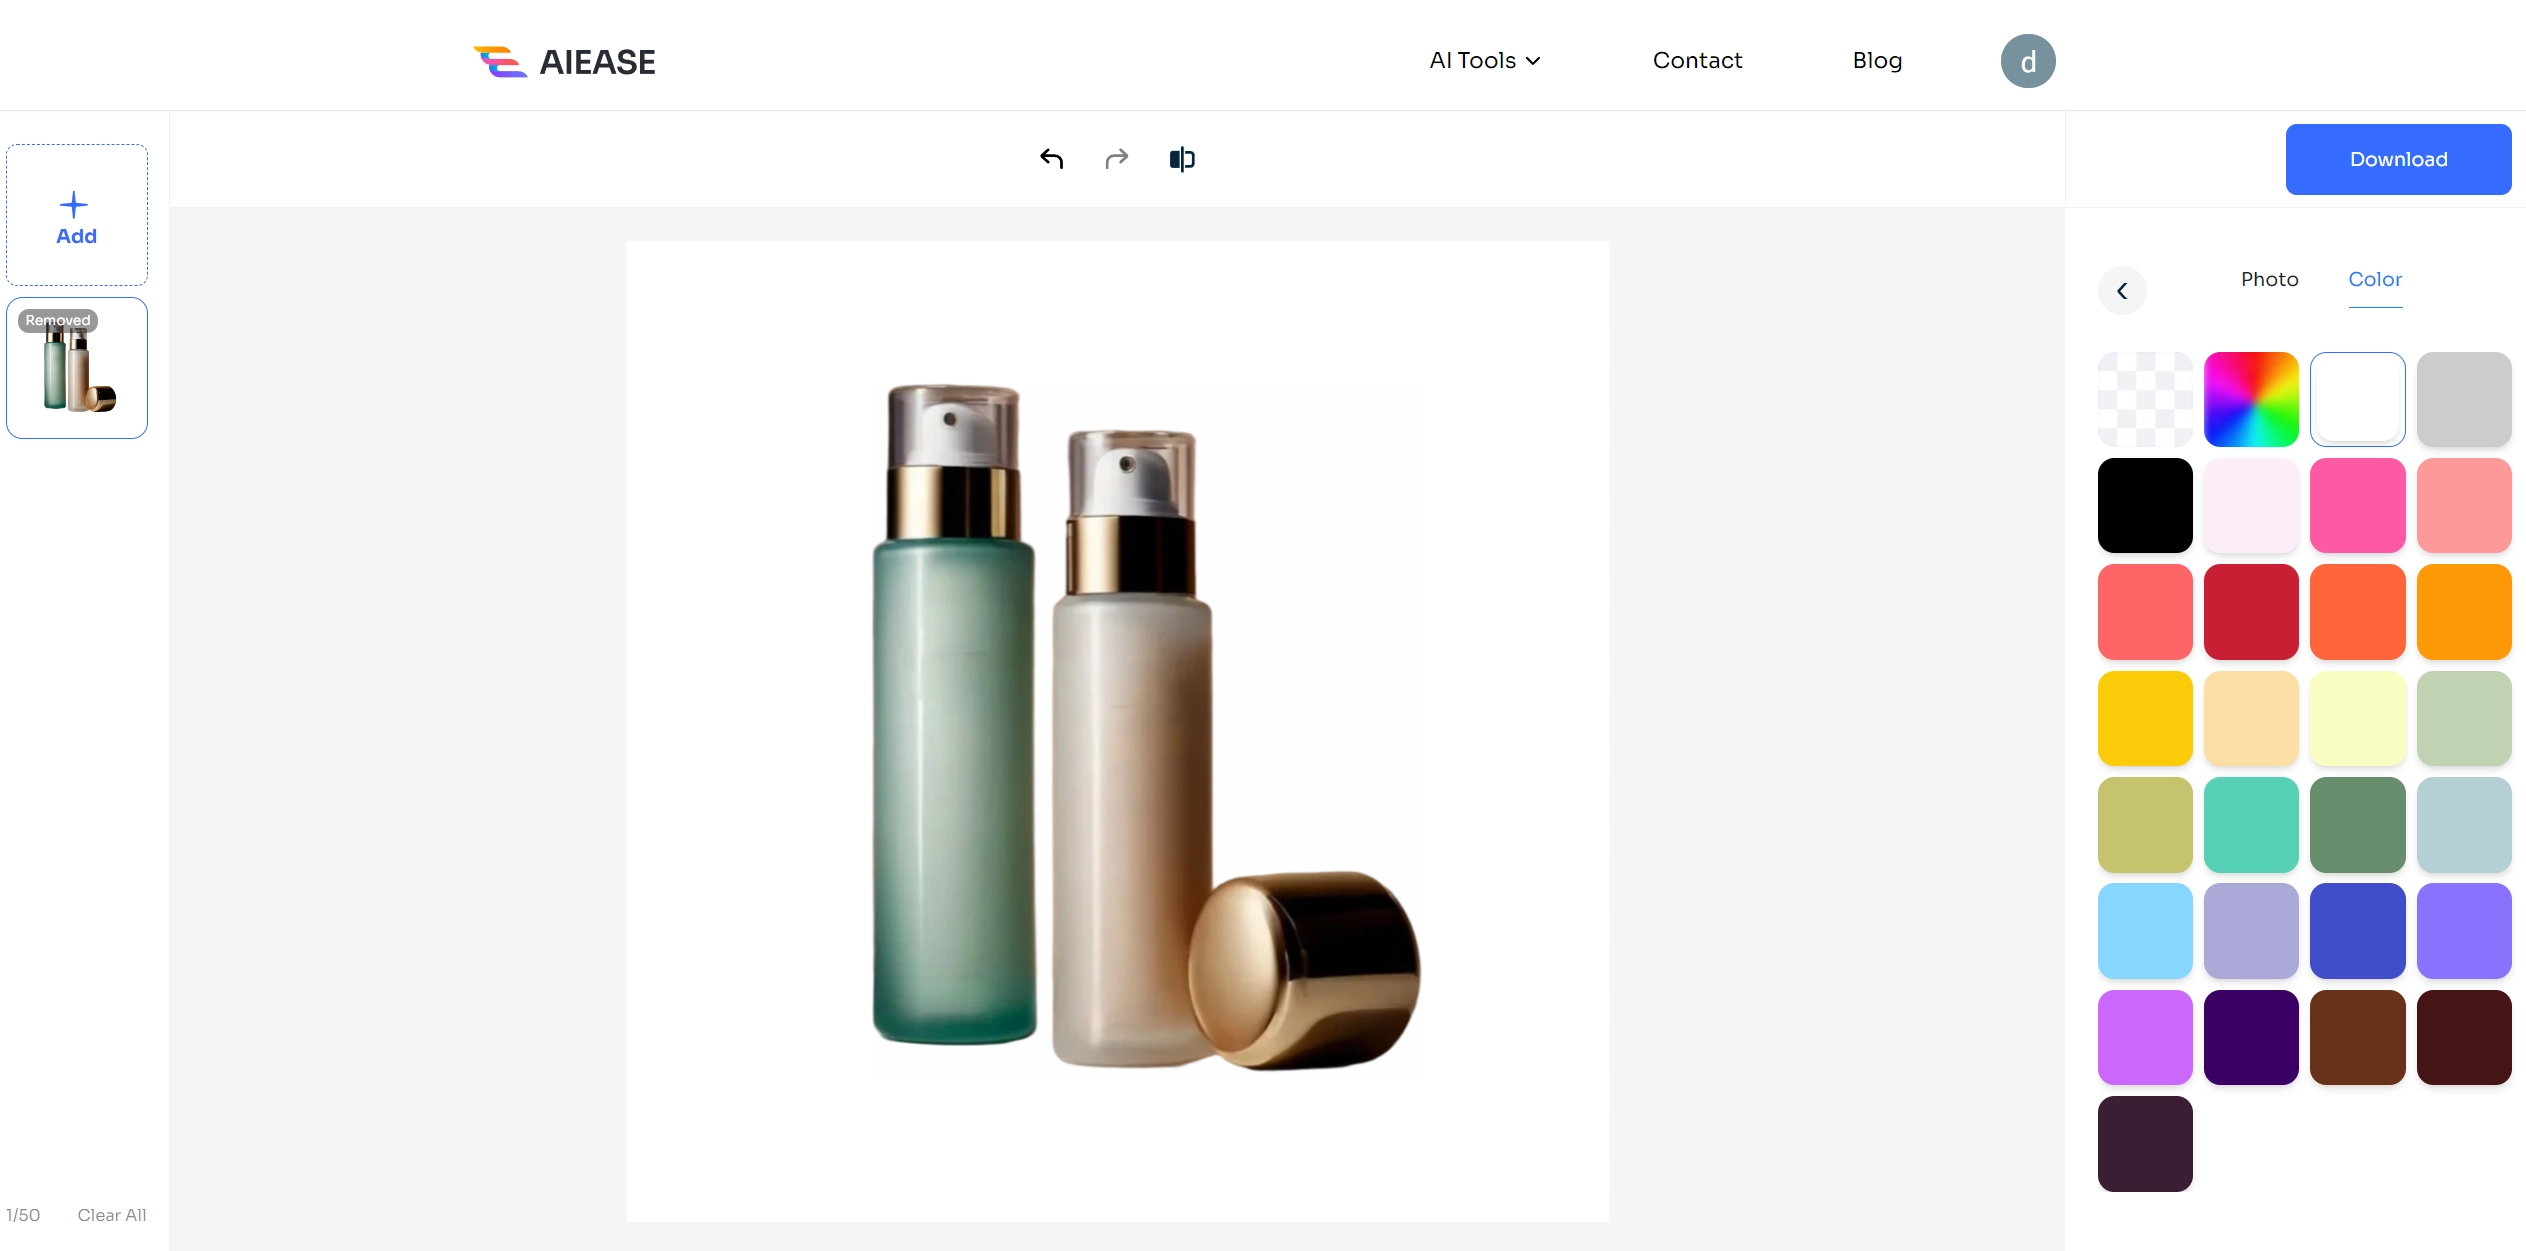Expand the AI Tools dropdown

[x=1484, y=61]
